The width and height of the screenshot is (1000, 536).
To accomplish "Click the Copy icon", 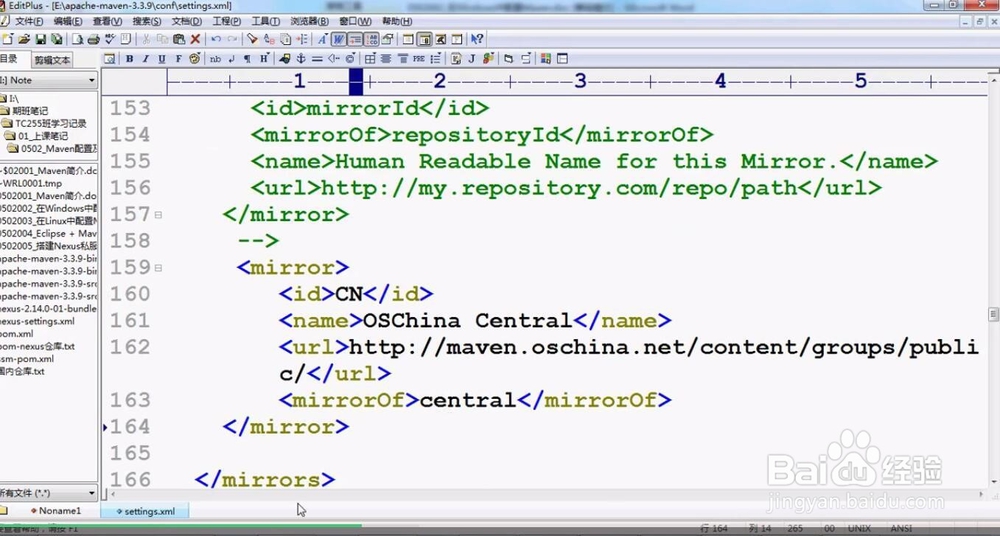I will pyautogui.click(x=163, y=40).
